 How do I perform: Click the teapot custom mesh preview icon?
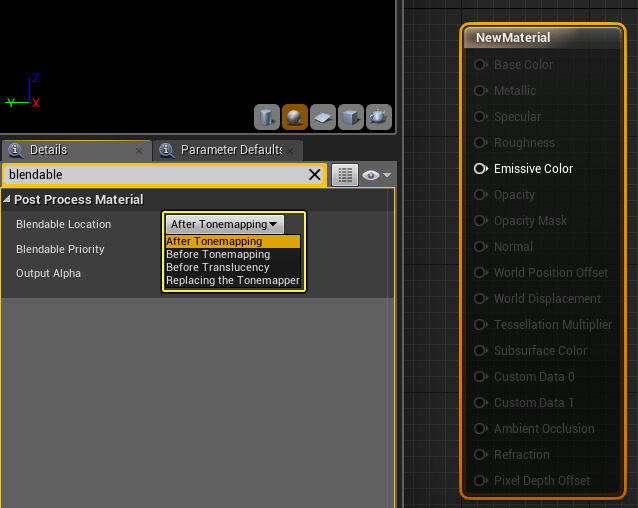pyautogui.click(x=379, y=118)
